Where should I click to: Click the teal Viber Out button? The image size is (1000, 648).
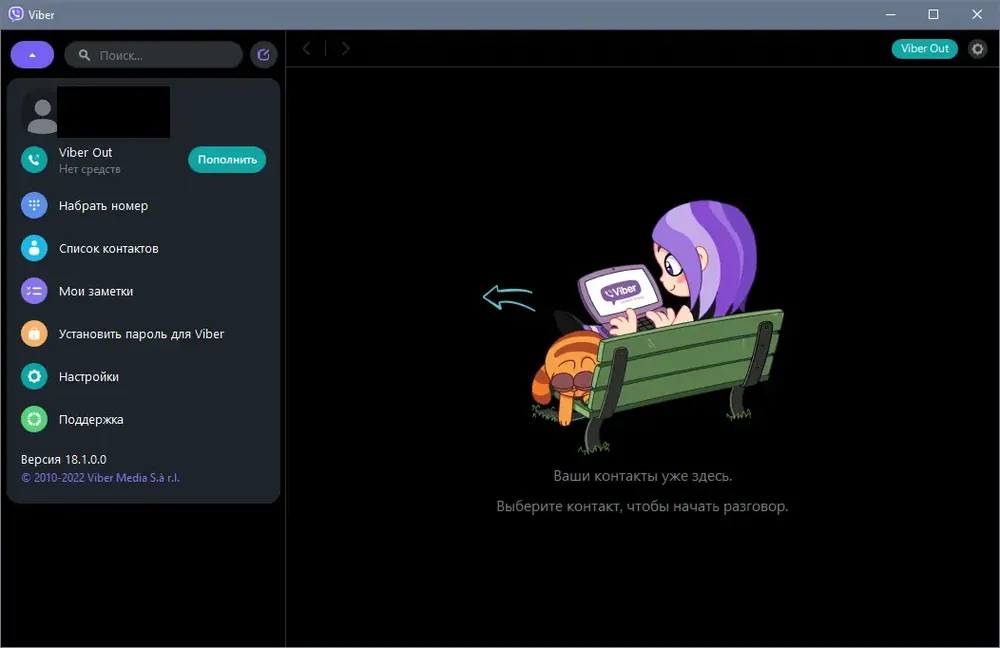(925, 48)
